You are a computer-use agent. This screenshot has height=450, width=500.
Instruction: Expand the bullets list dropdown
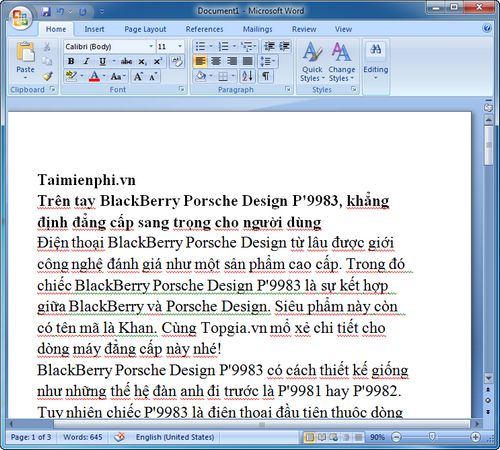(x=211, y=46)
